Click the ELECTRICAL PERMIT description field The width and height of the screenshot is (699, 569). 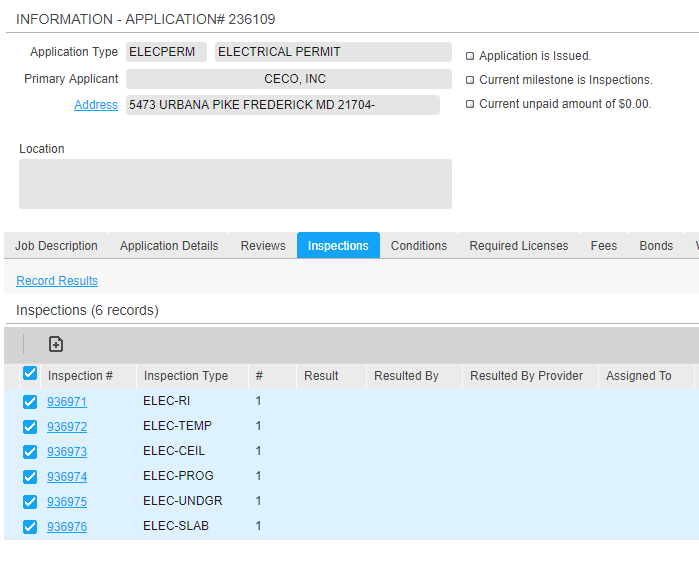333,52
